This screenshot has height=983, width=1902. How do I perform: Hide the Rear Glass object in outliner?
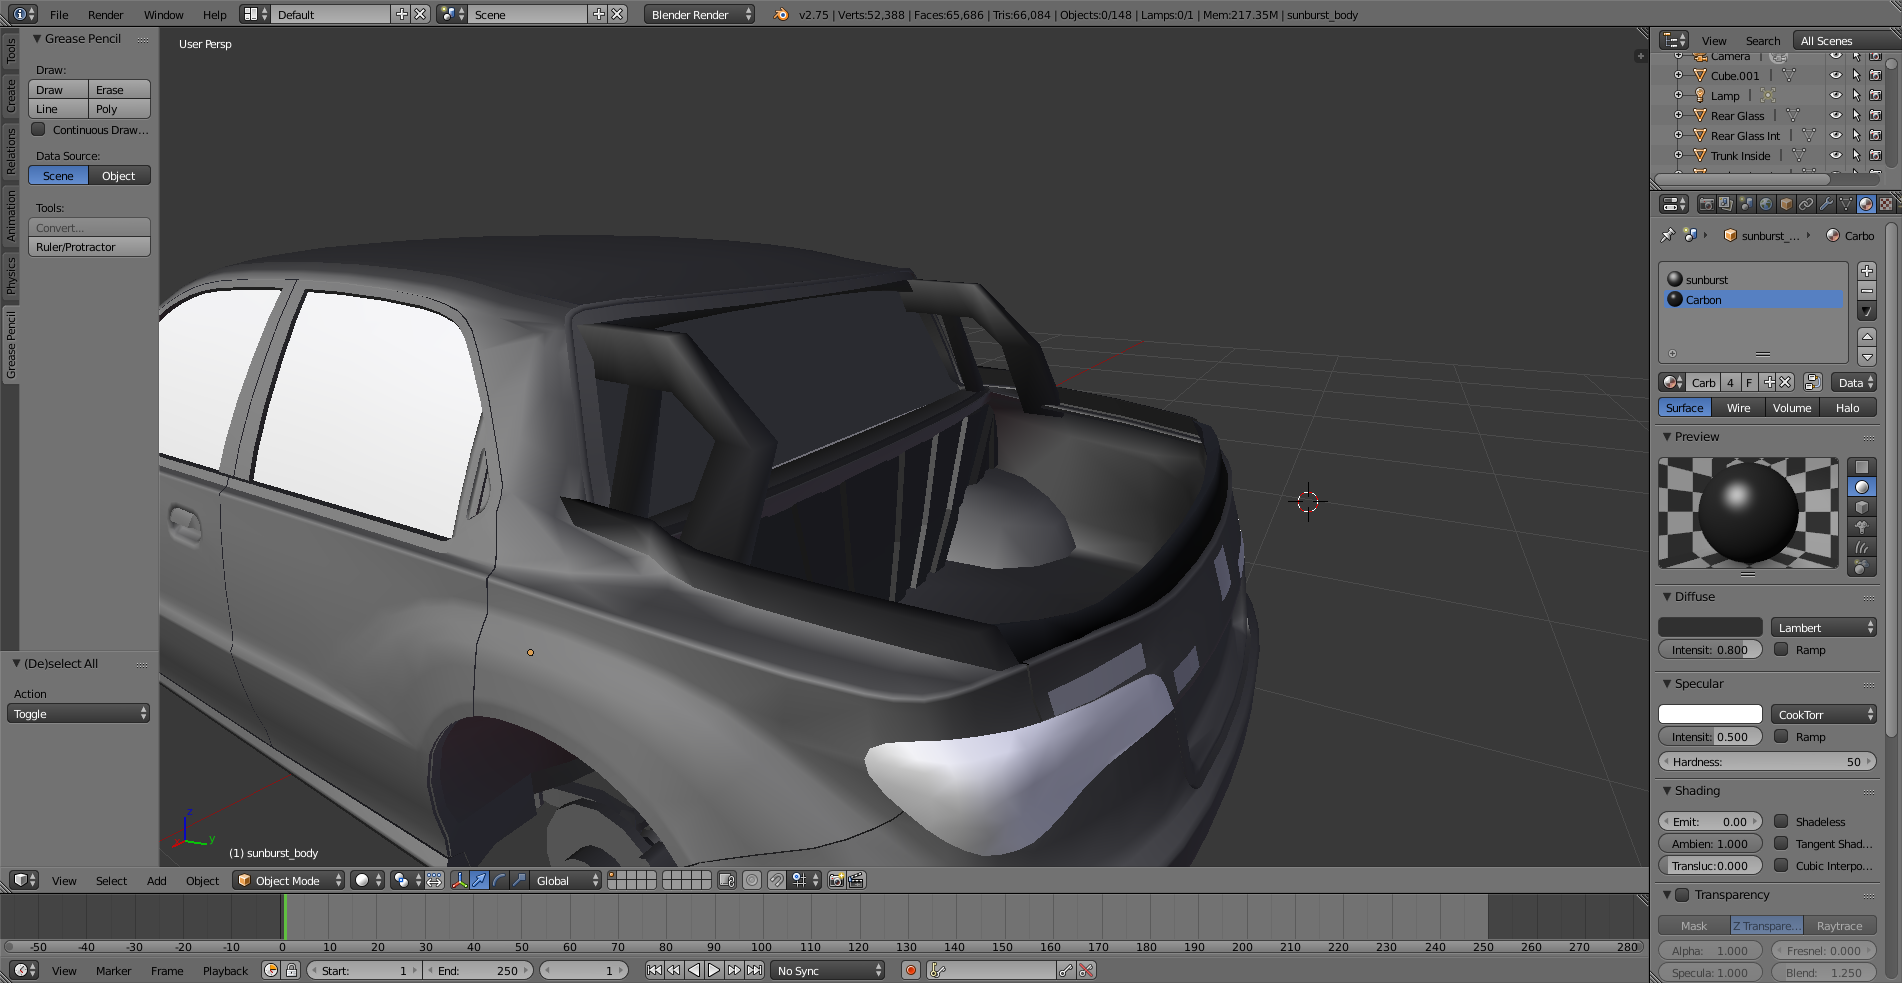(x=1835, y=116)
